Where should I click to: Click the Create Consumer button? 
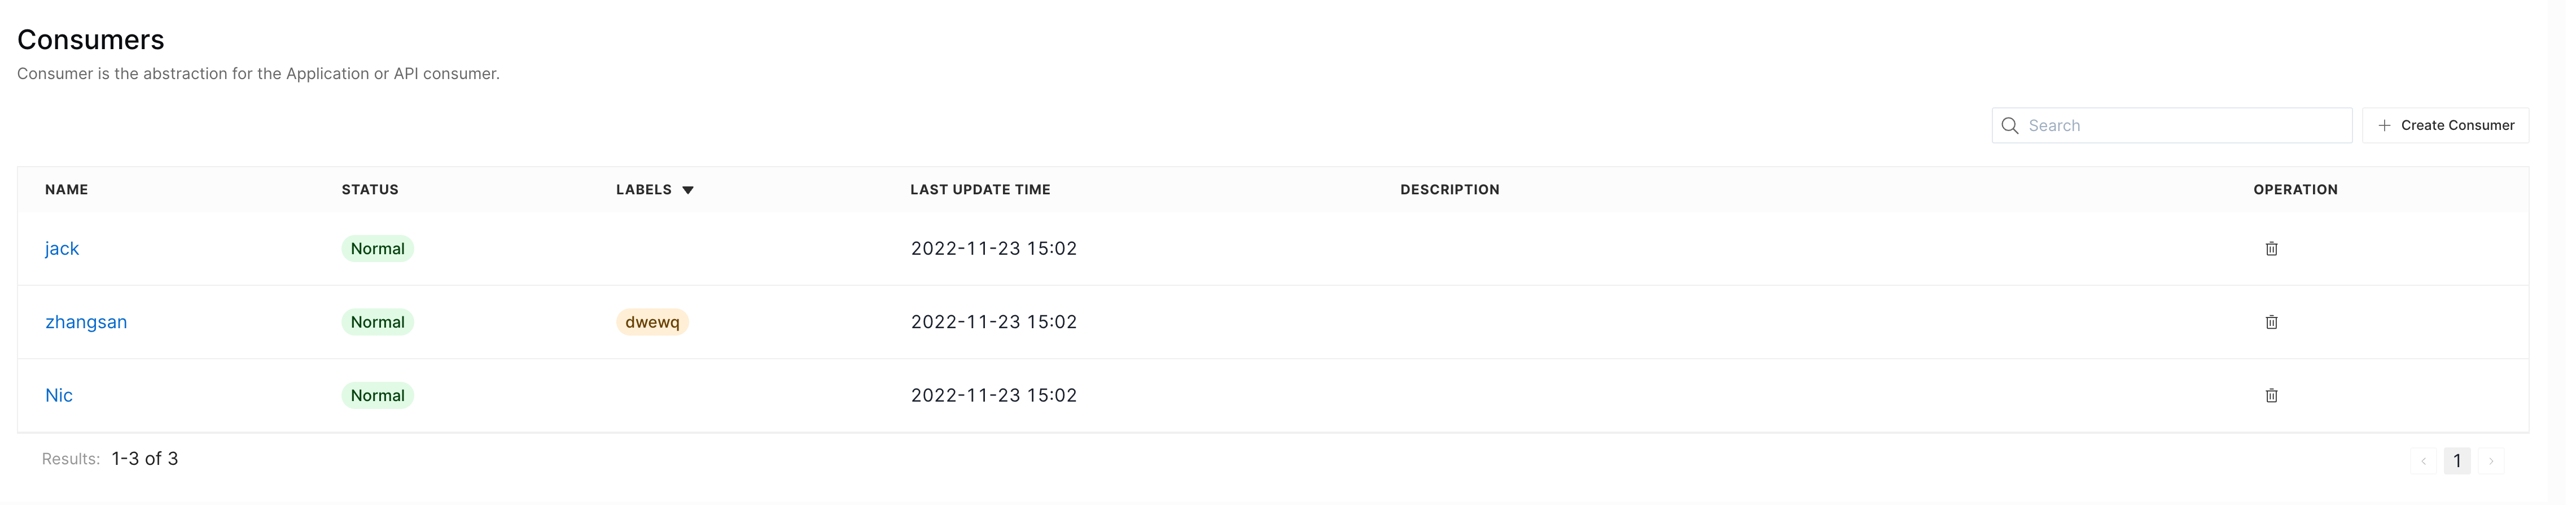2445,125
